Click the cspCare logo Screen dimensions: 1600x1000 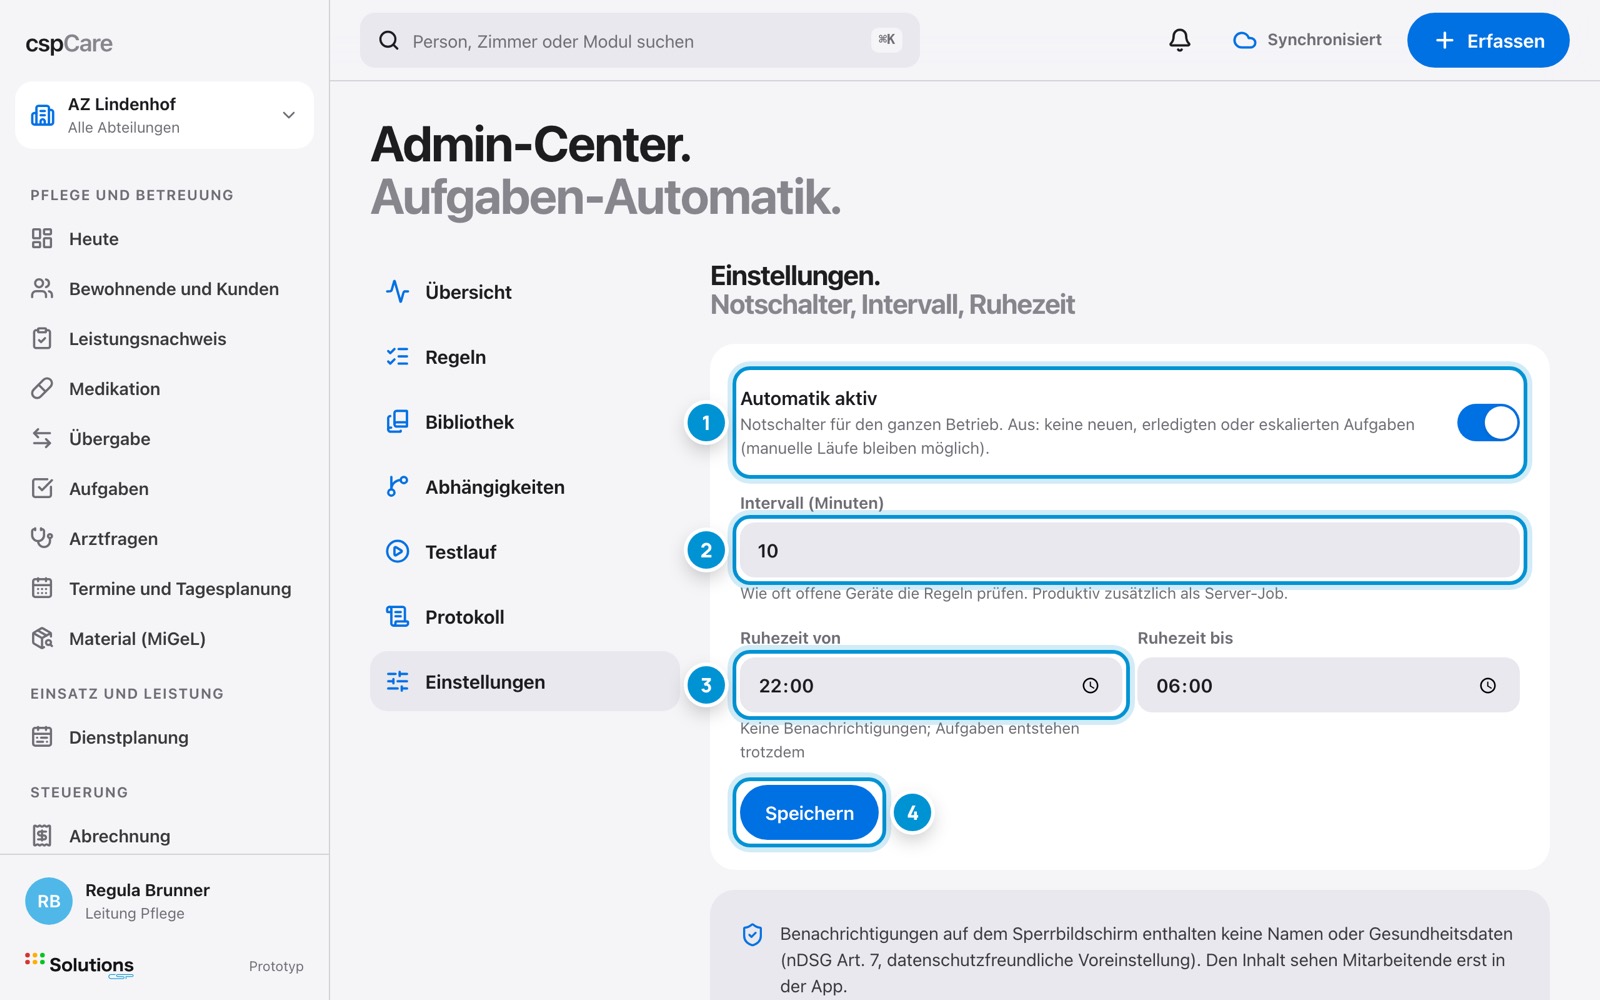point(69,43)
